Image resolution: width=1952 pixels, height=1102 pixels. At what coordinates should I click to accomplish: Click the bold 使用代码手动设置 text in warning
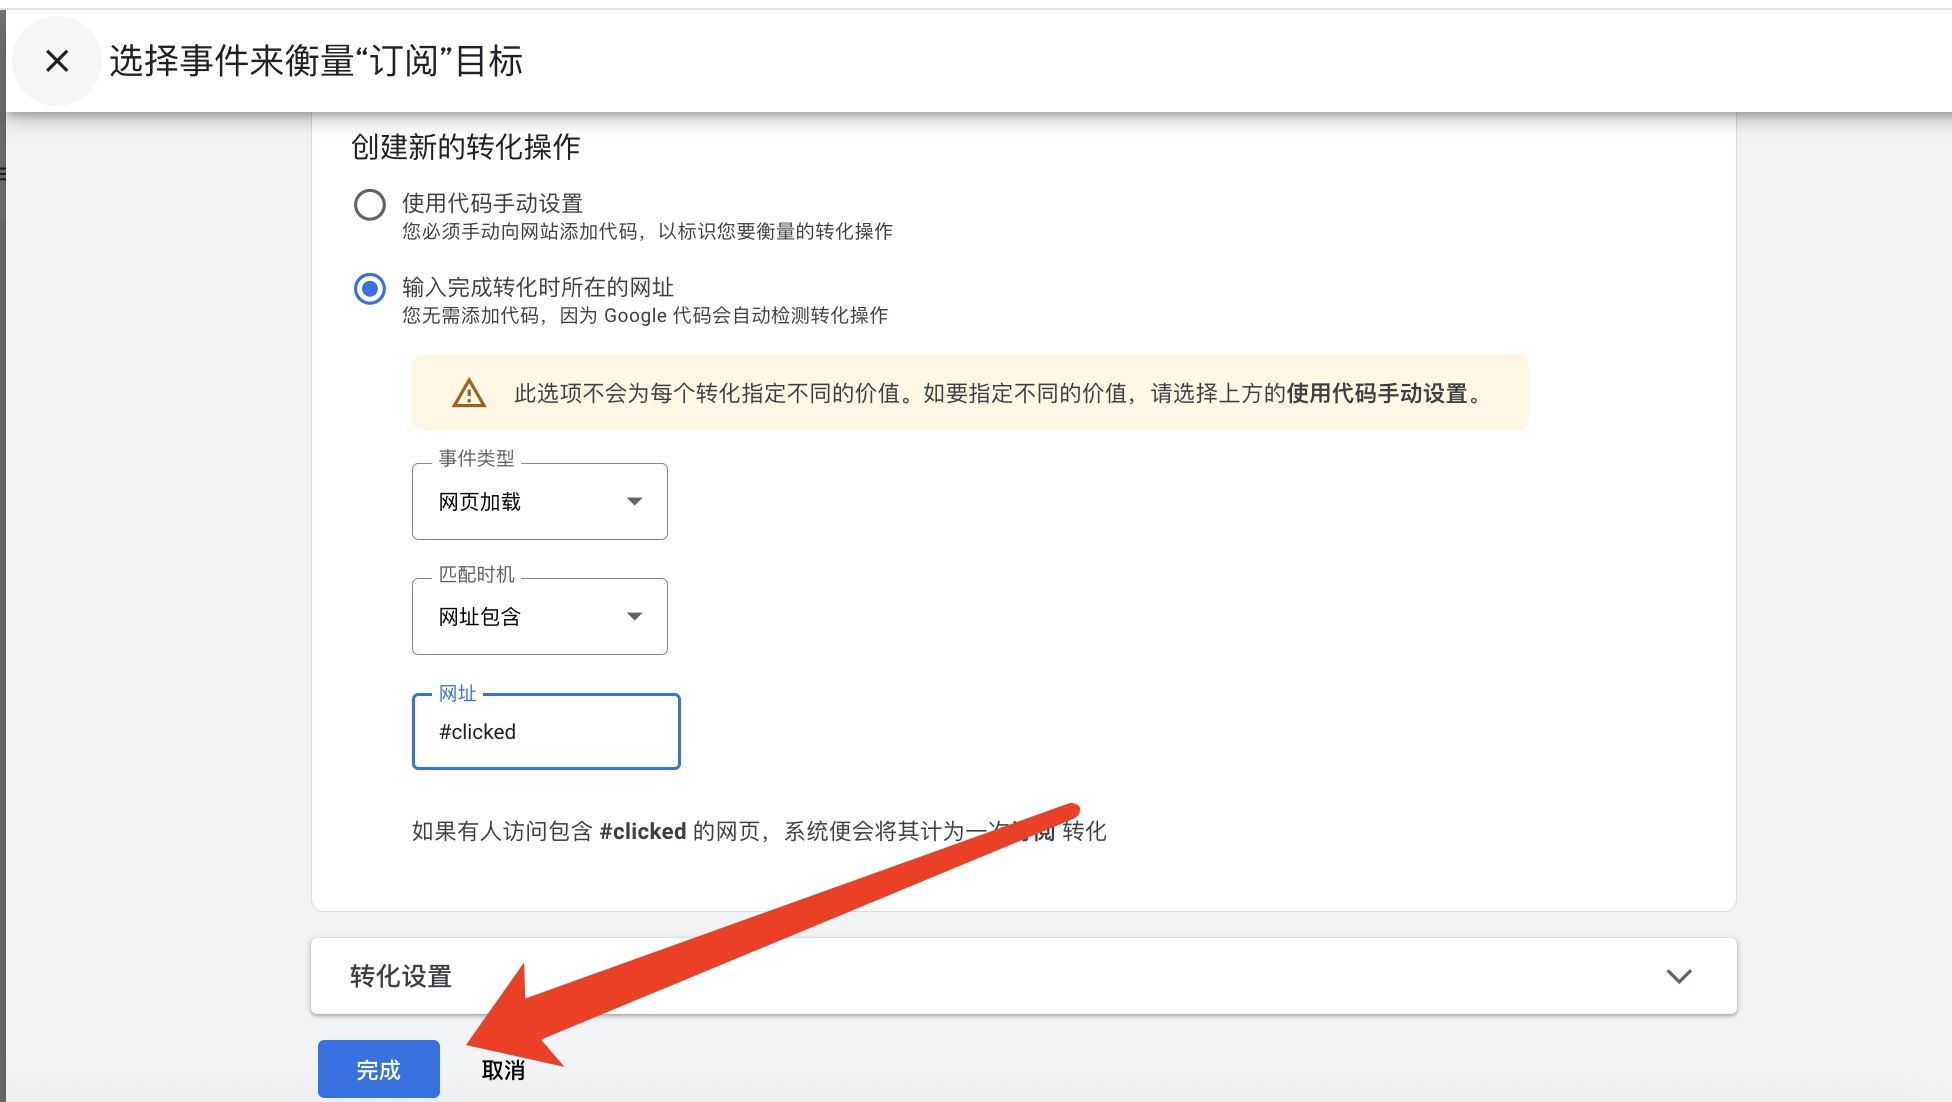tap(1376, 393)
